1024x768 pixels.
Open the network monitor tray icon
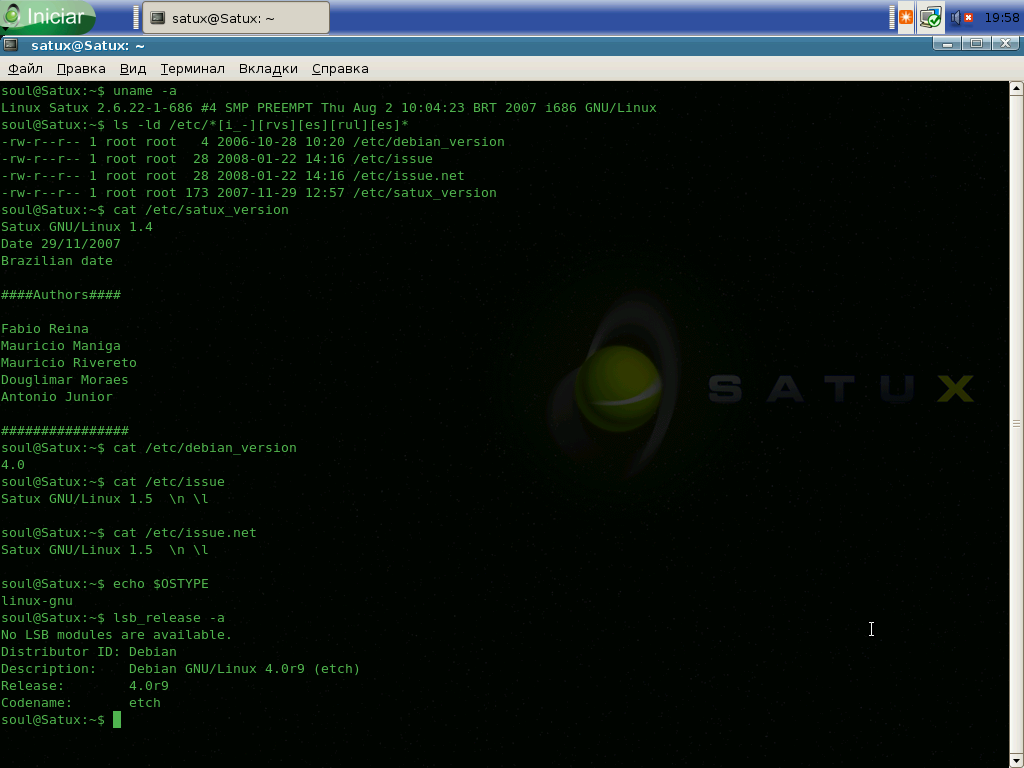click(x=931, y=18)
